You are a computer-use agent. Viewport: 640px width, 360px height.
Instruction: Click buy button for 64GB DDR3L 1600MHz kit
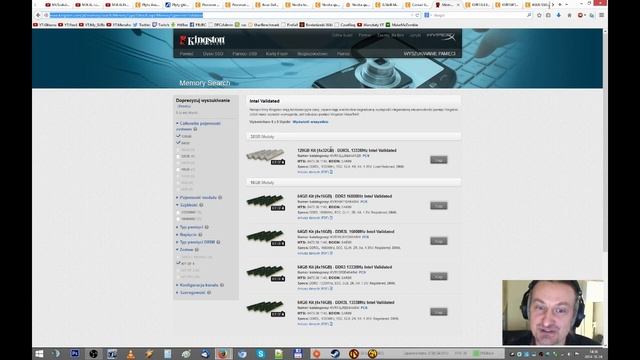pos(439,241)
